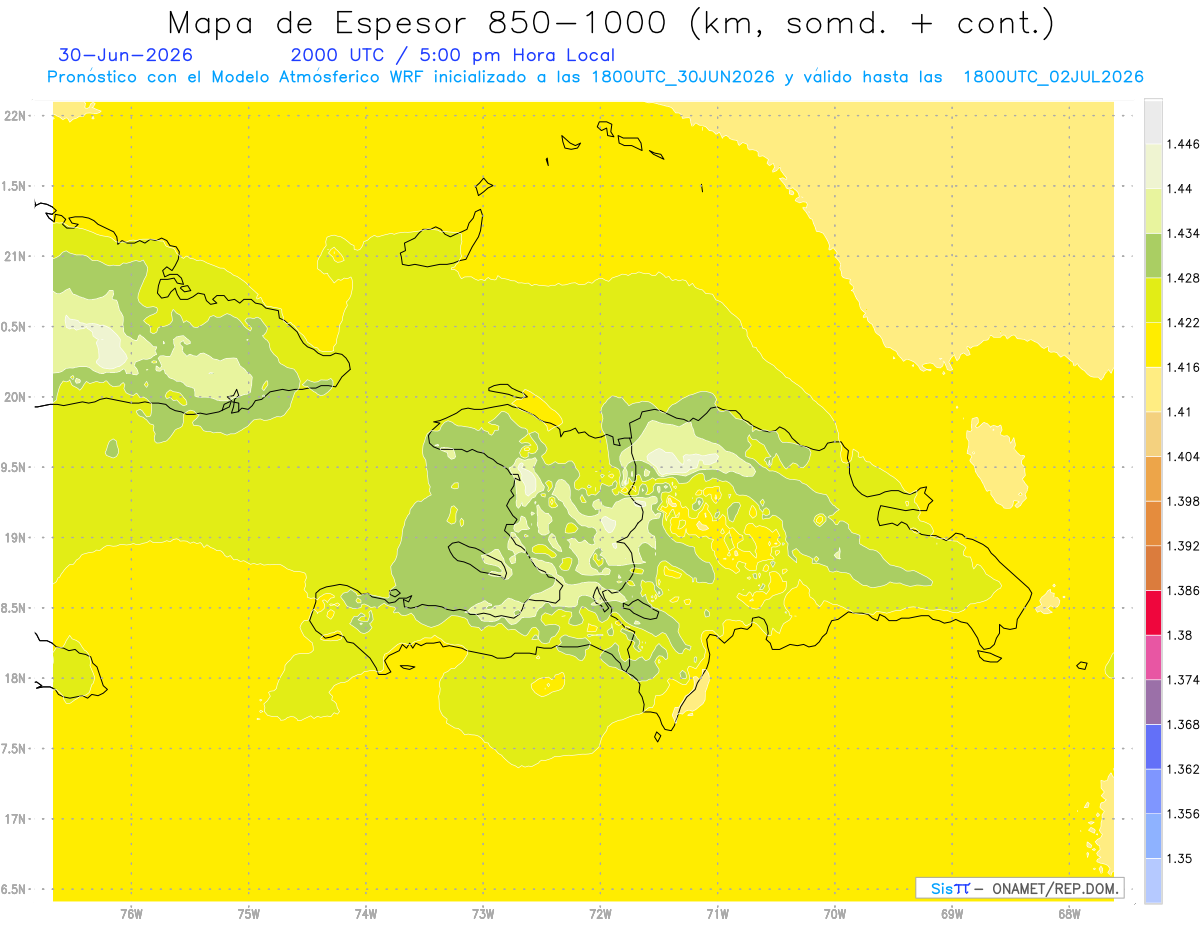Click legend value '1.392'

click(1183, 546)
